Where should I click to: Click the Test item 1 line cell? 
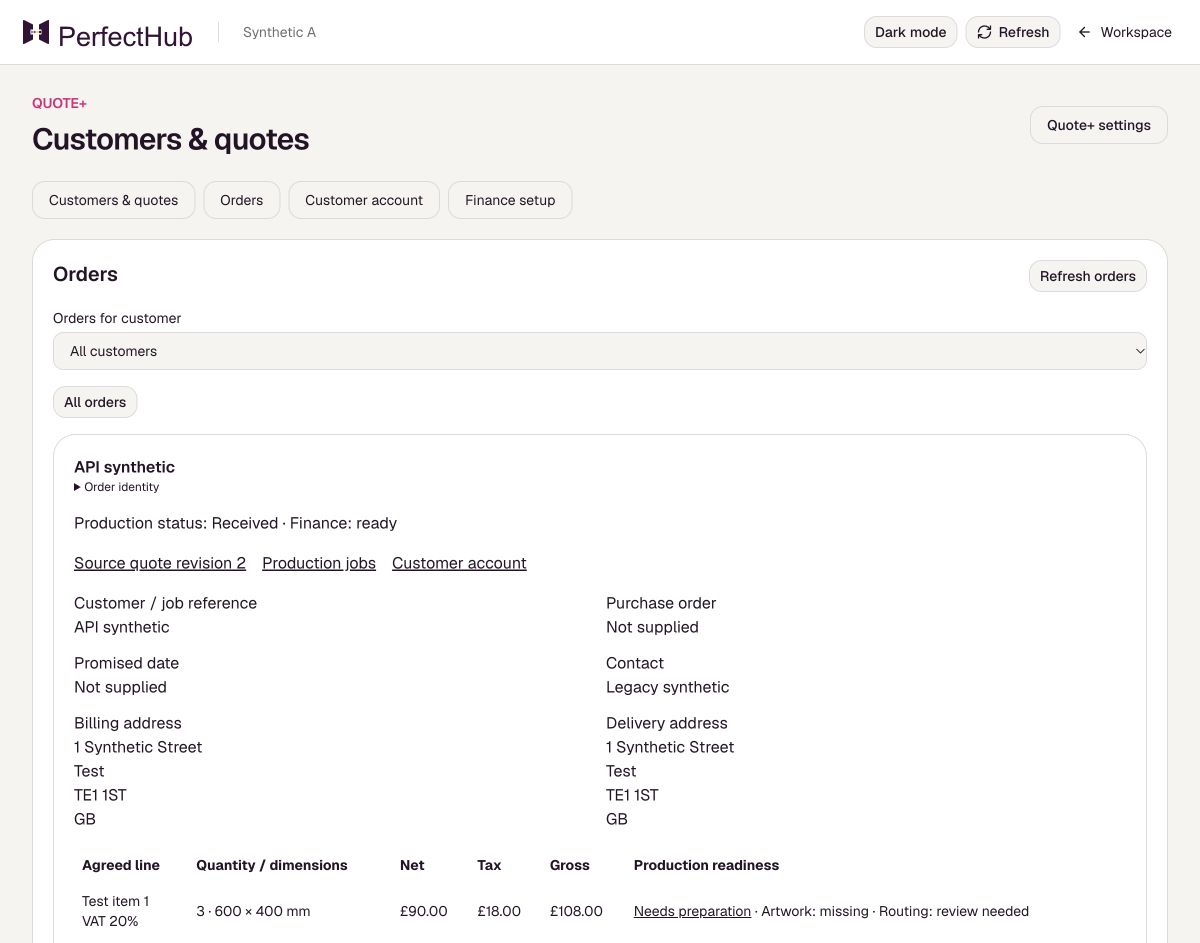(x=115, y=911)
